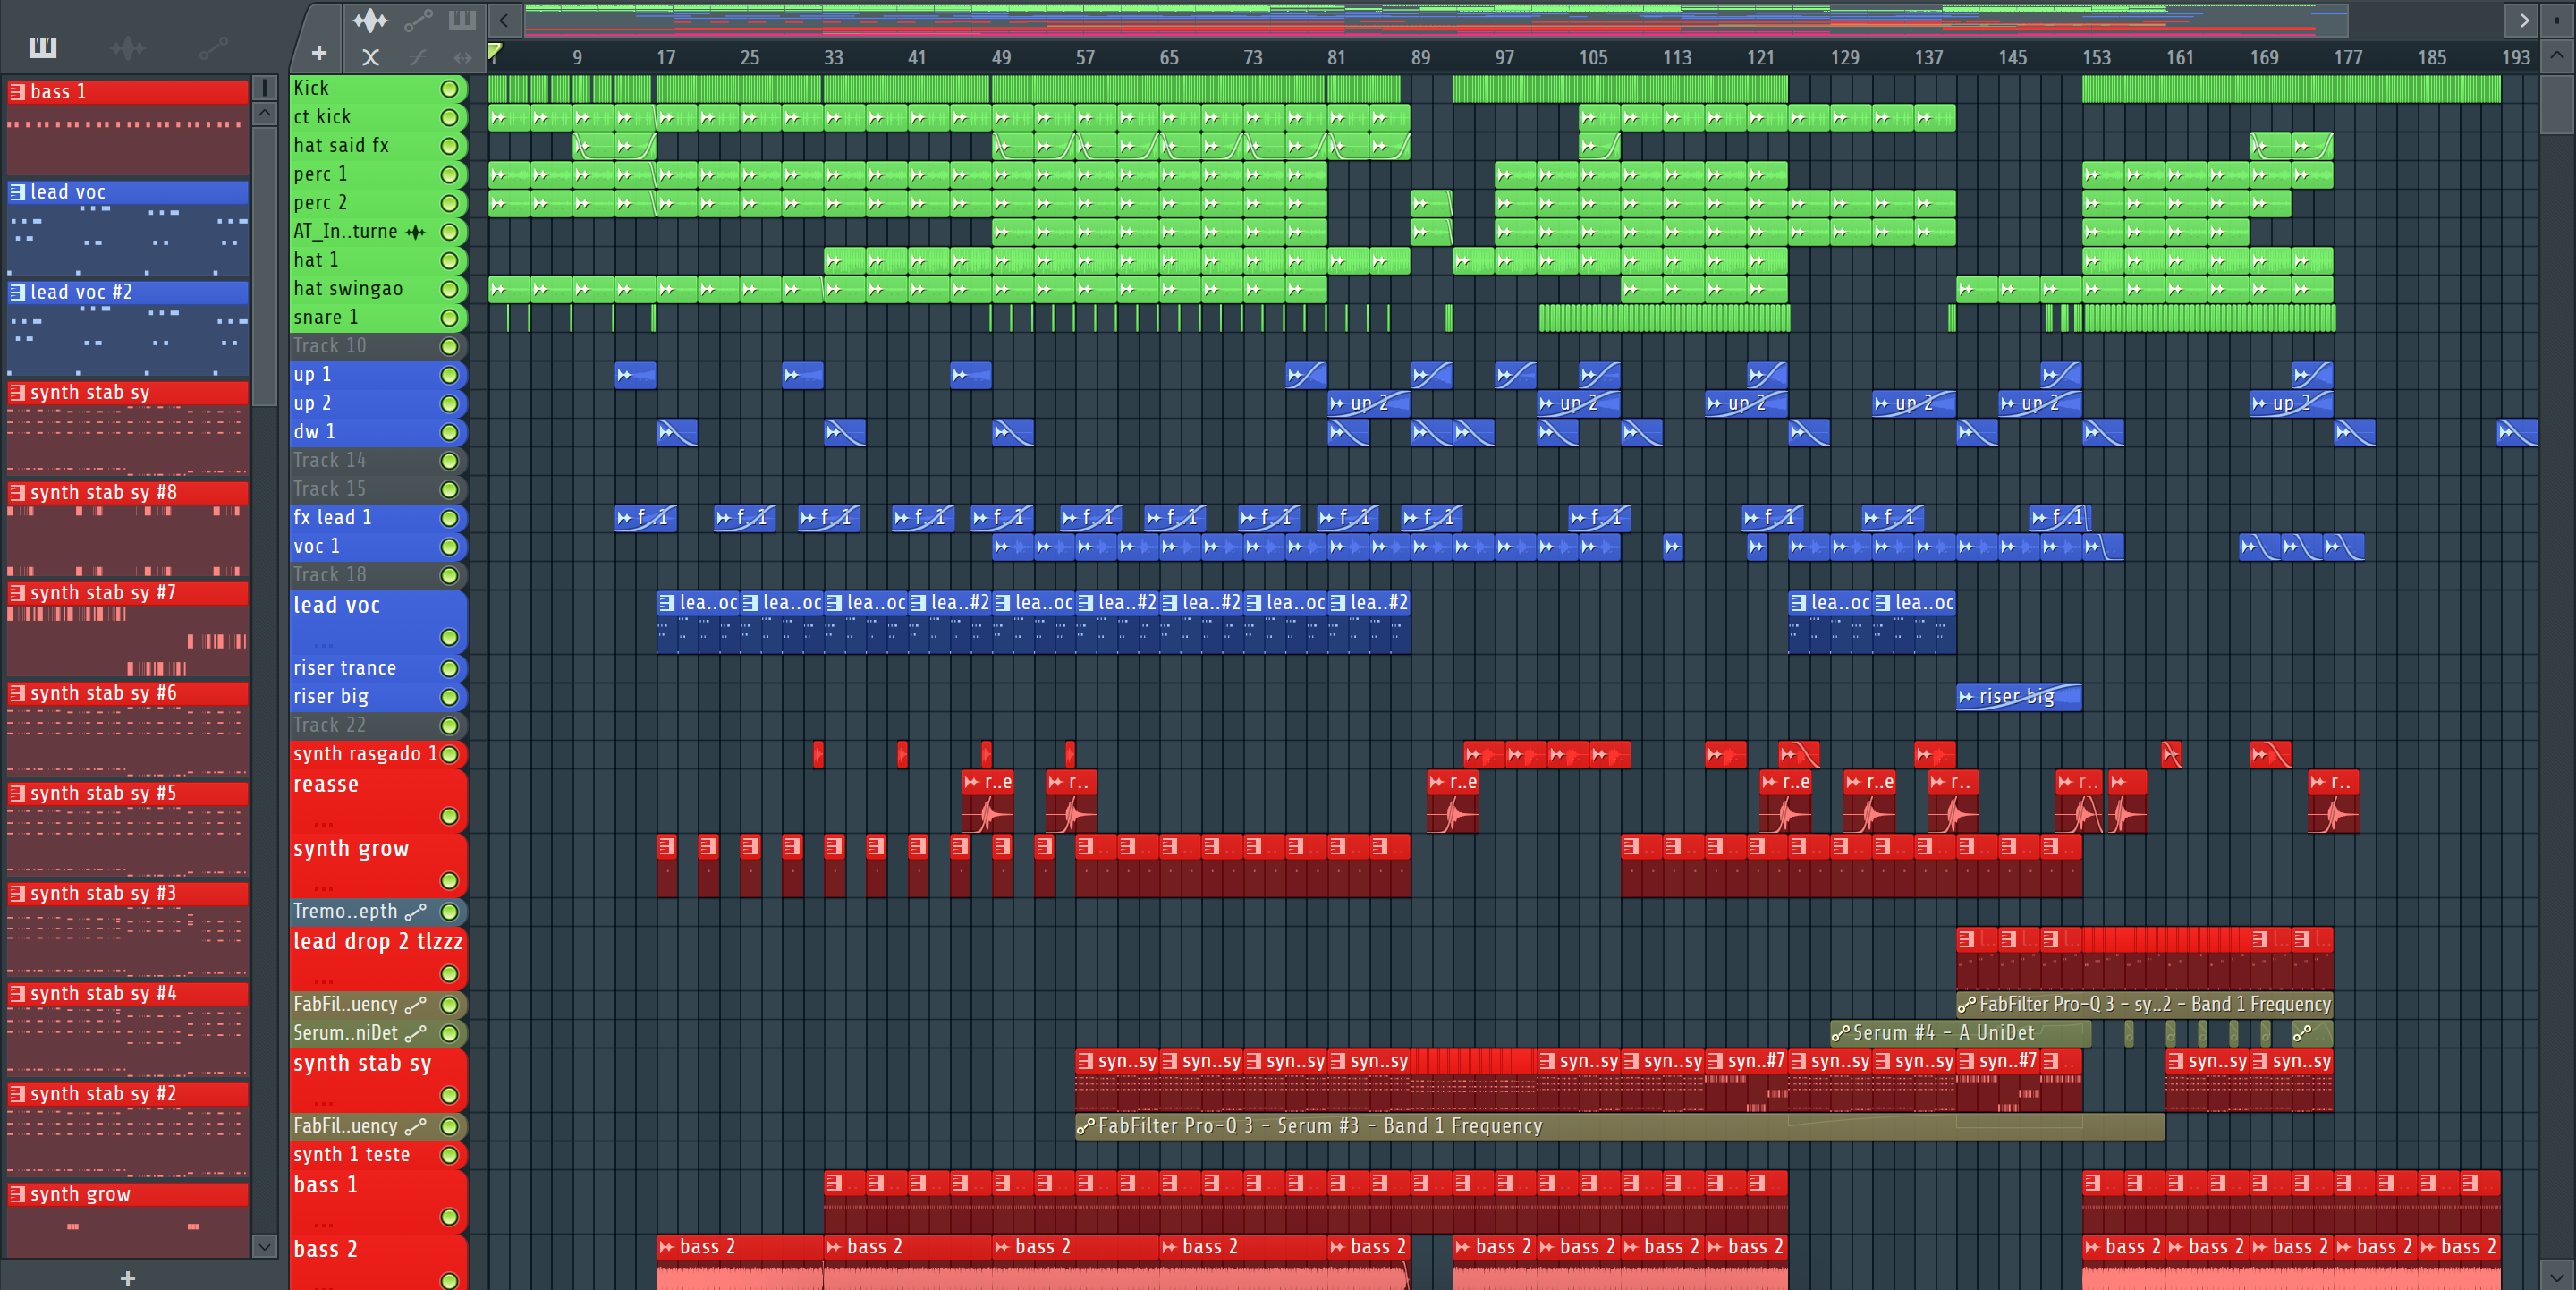The width and height of the screenshot is (2576, 1290).
Task: Select pattern clip focus piano icon
Action: point(462,20)
